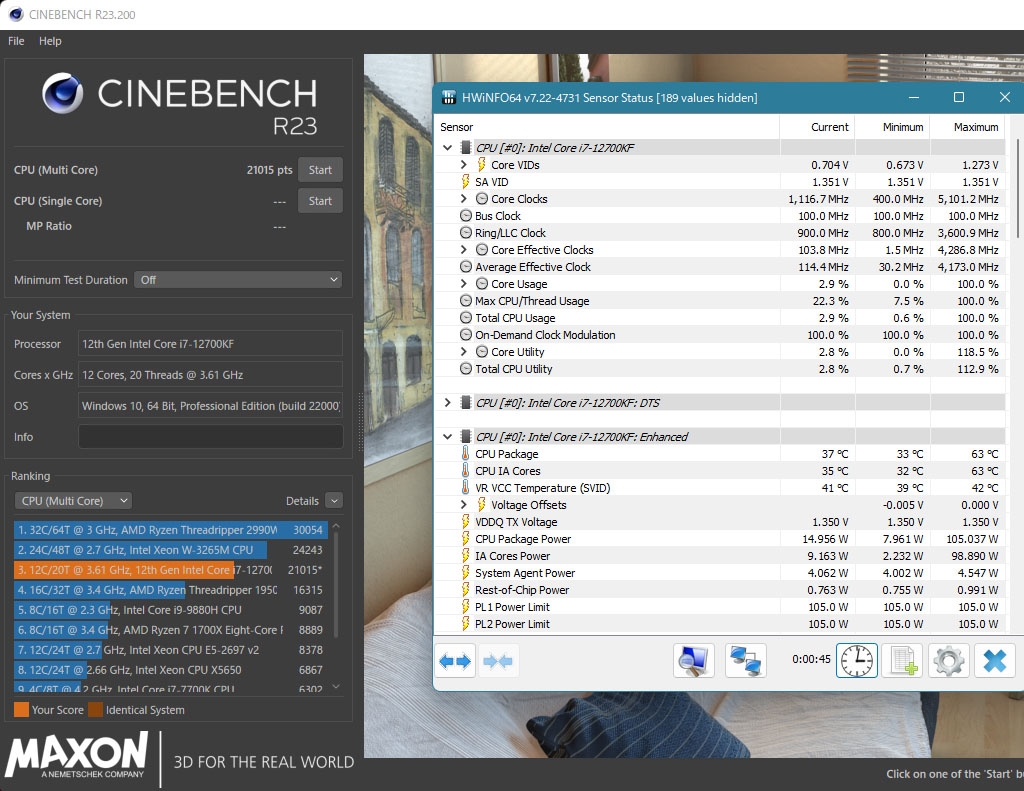The image size is (1024, 791).
Task: Select the Xeon X5650 ranking entry
Action: pos(170,670)
